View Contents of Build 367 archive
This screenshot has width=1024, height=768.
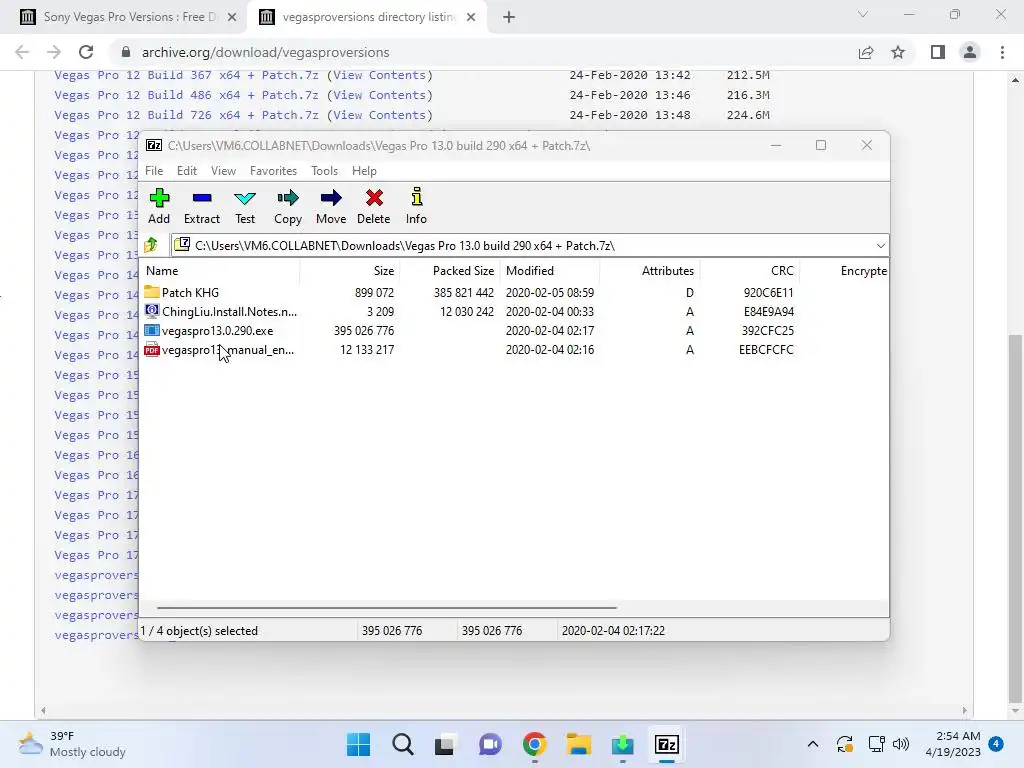(379, 75)
